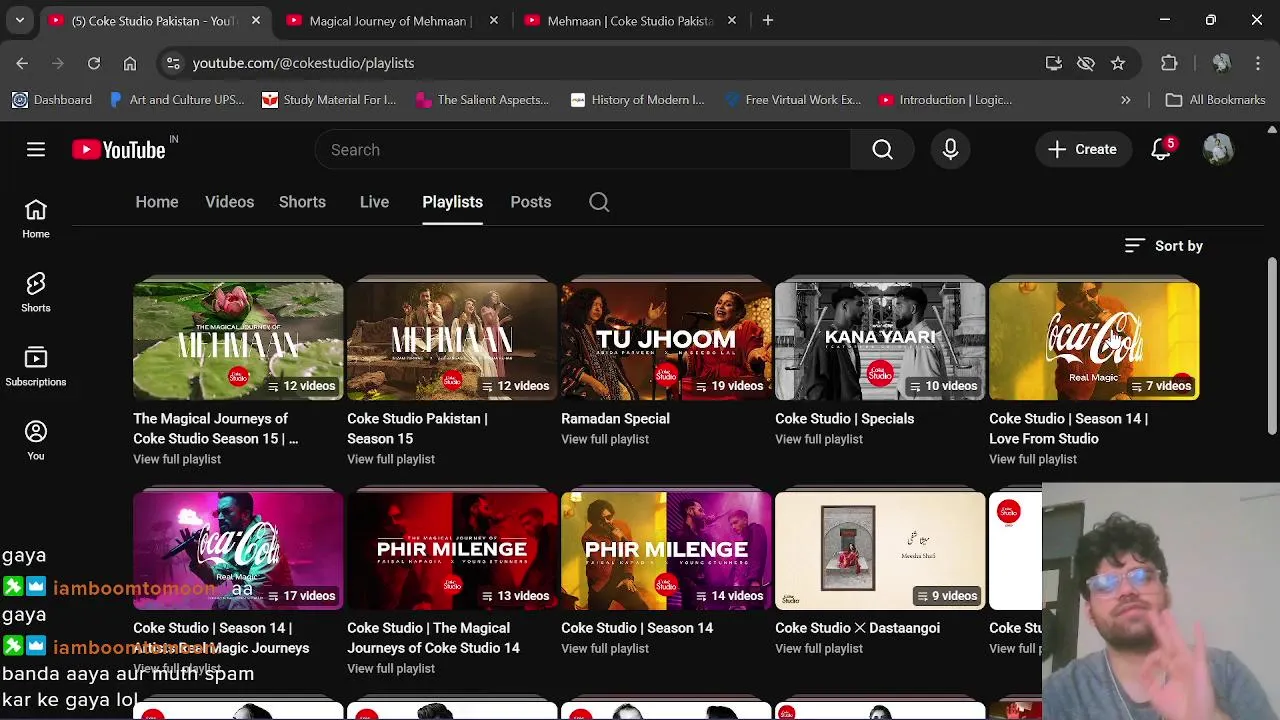Click the YouTube search input field

tap(583, 149)
